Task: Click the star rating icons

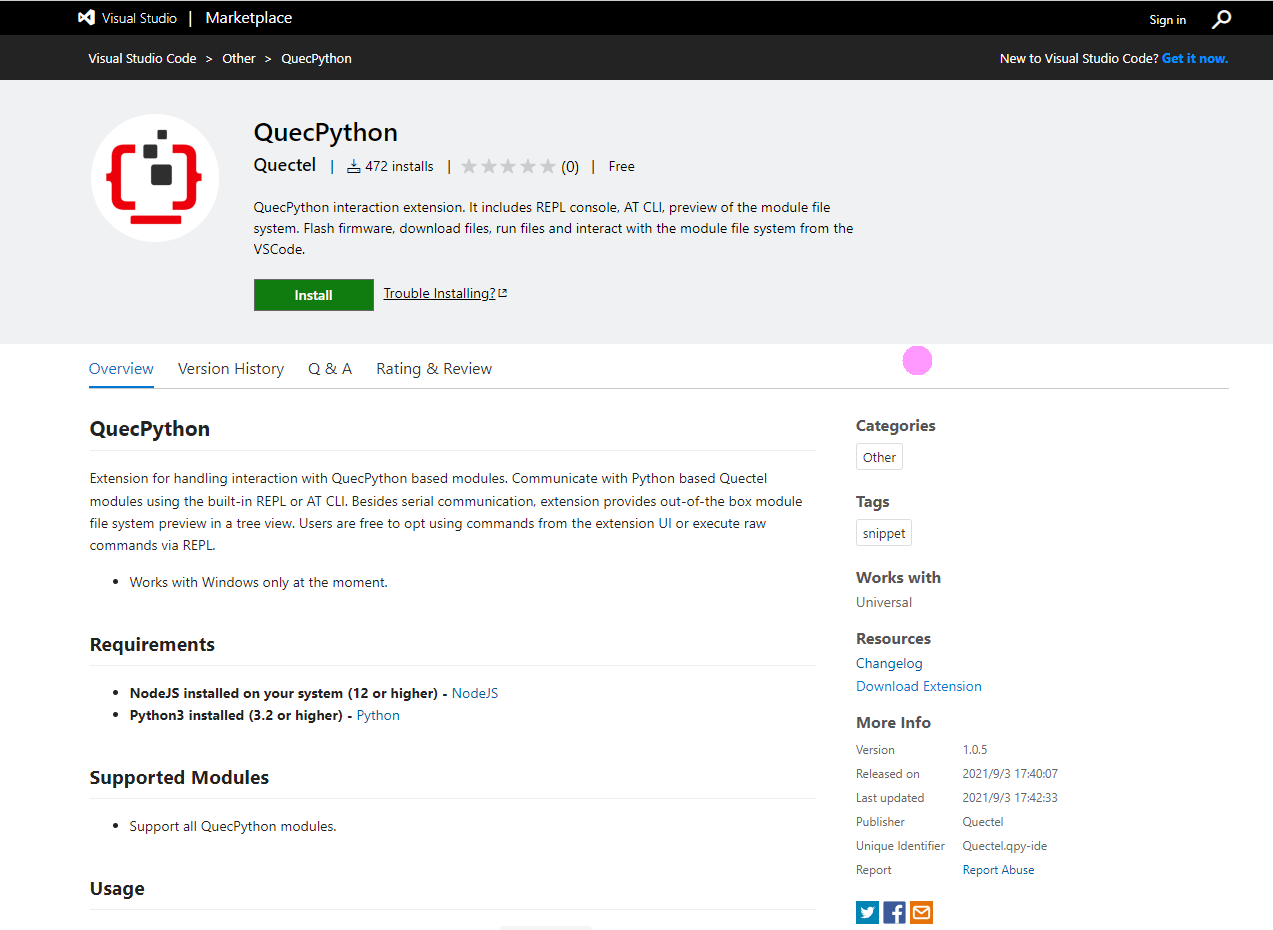Action: point(508,167)
